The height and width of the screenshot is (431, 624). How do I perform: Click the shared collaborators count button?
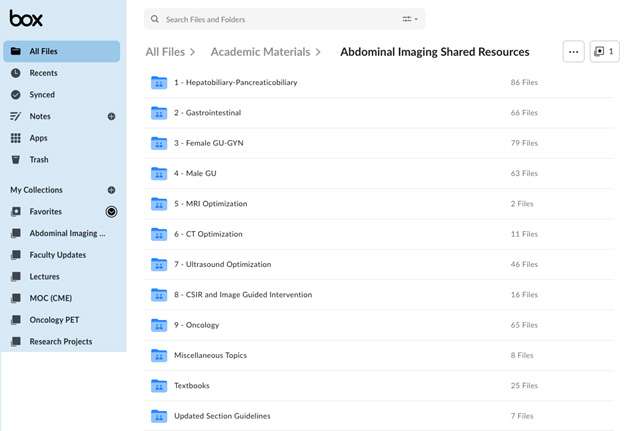(x=604, y=52)
